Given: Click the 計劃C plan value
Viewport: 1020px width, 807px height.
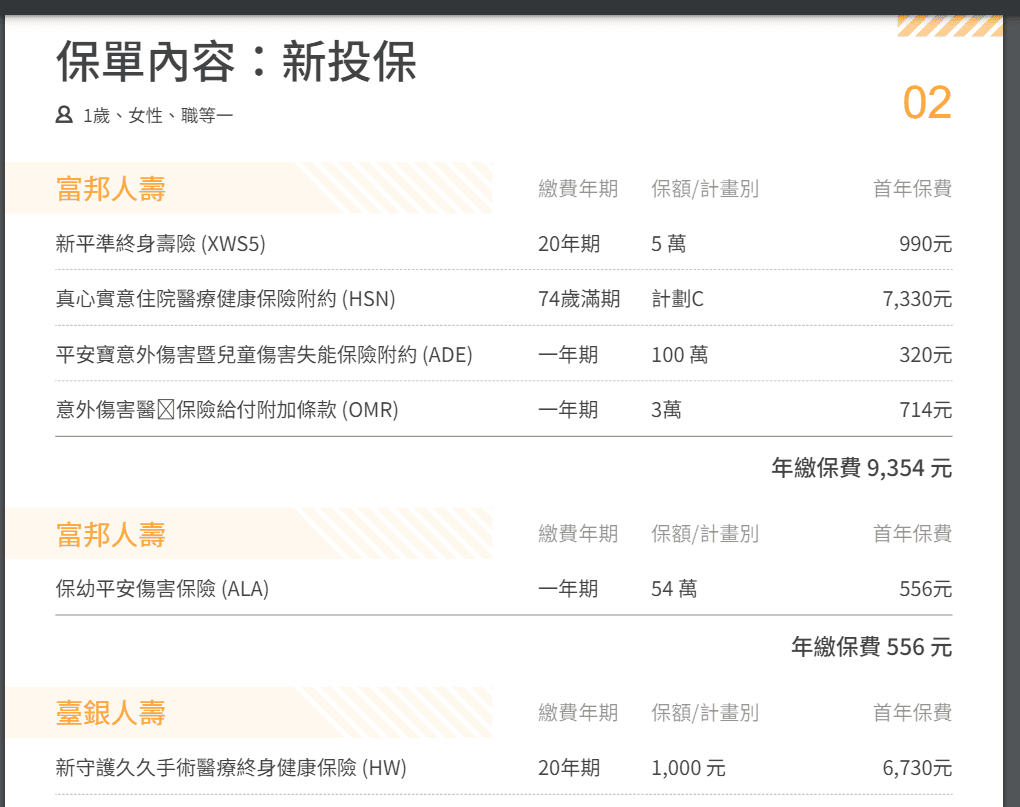Looking at the screenshot, I should coord(677,299).
